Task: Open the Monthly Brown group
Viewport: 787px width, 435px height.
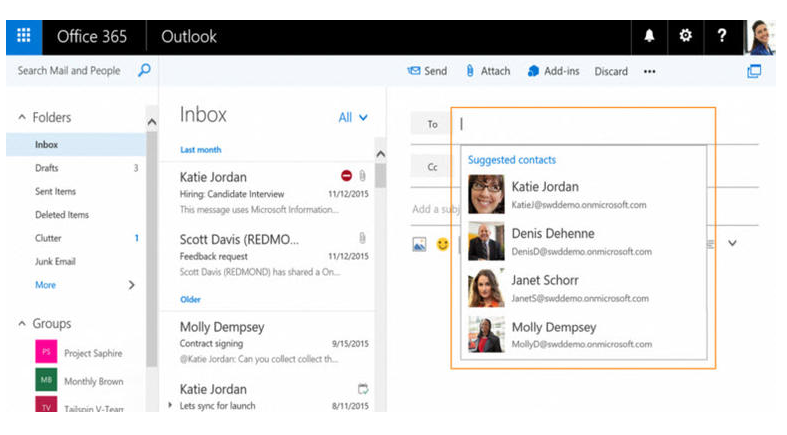Action: [94, 381]
